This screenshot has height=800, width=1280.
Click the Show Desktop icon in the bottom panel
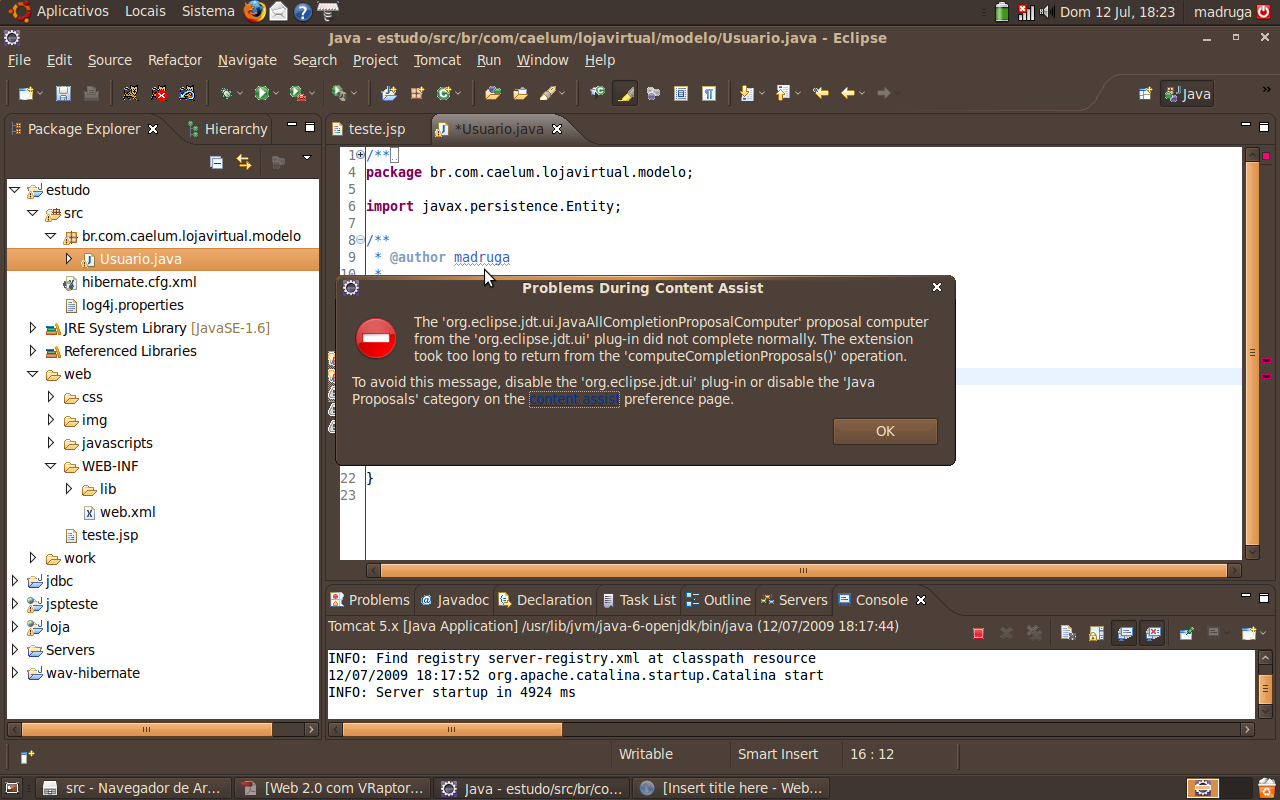(x=11, y=788)
